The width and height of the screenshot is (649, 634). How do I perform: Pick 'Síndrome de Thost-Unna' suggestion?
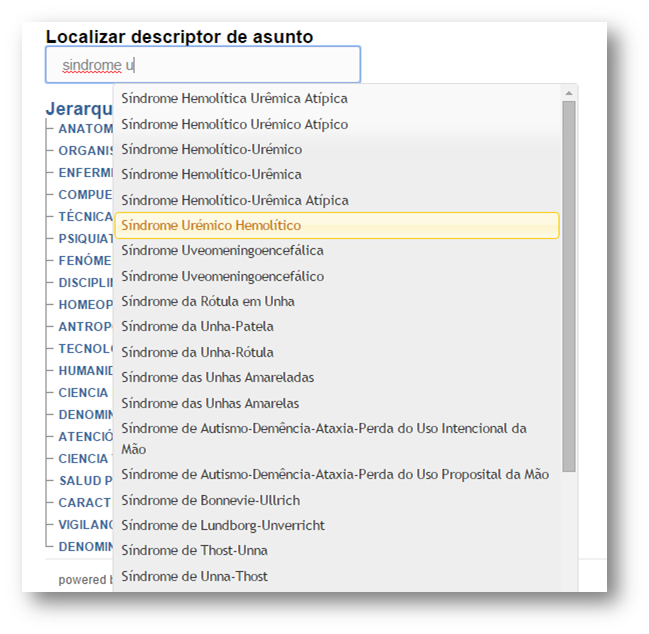[337, 550]
